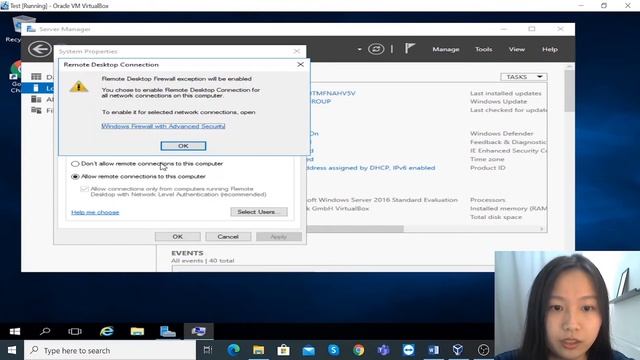The width and height of the screenshot is (640, 360).
Task: Click the Last installed updates label
Action: pyautogui.click(x=506, y=93)
